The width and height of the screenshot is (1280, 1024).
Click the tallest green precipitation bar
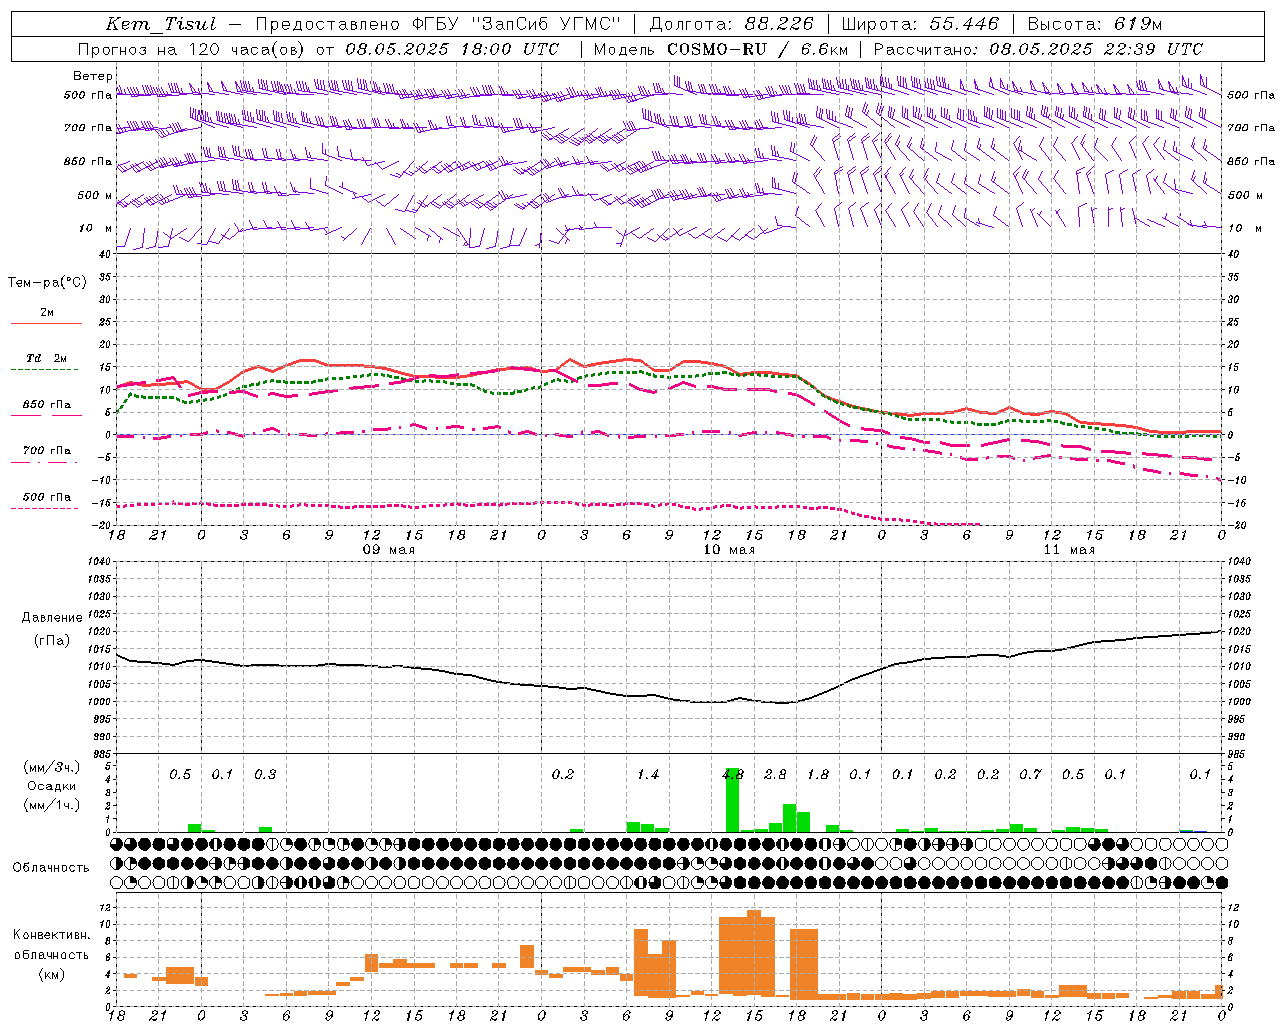click(732, 800)
